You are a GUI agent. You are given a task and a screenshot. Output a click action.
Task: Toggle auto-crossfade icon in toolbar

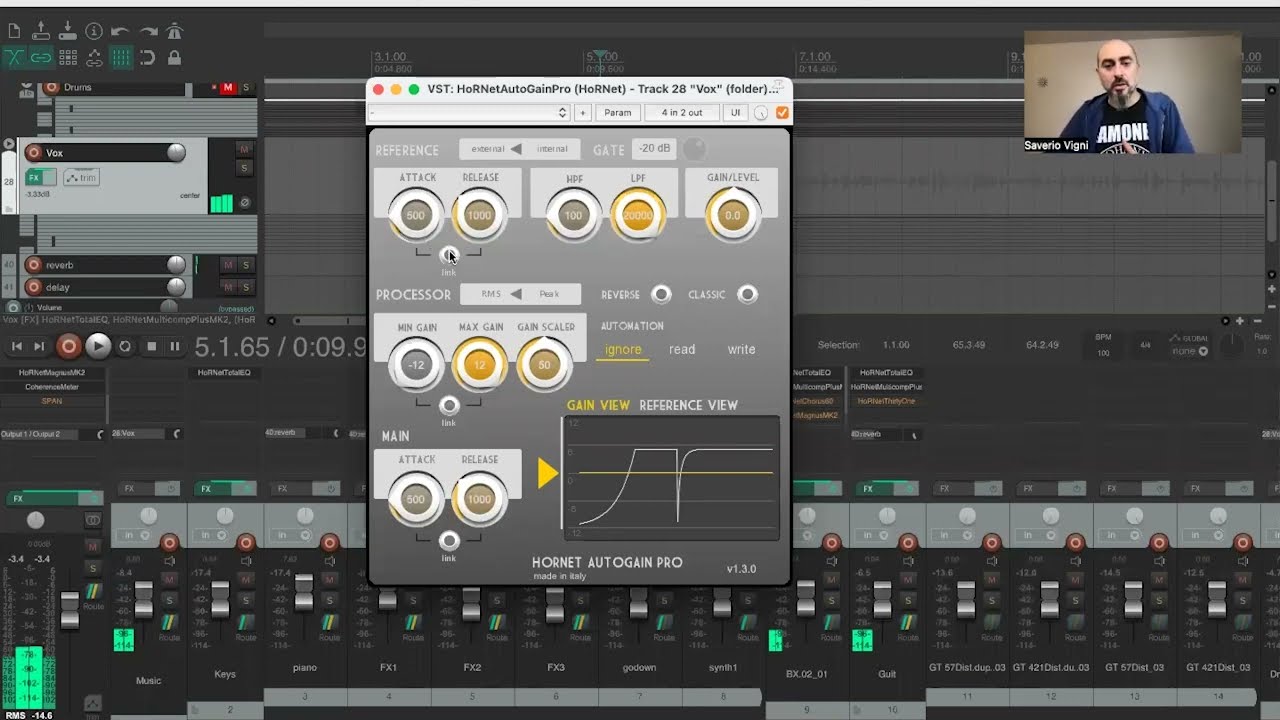pyautogui.click(x=14, y=57)
